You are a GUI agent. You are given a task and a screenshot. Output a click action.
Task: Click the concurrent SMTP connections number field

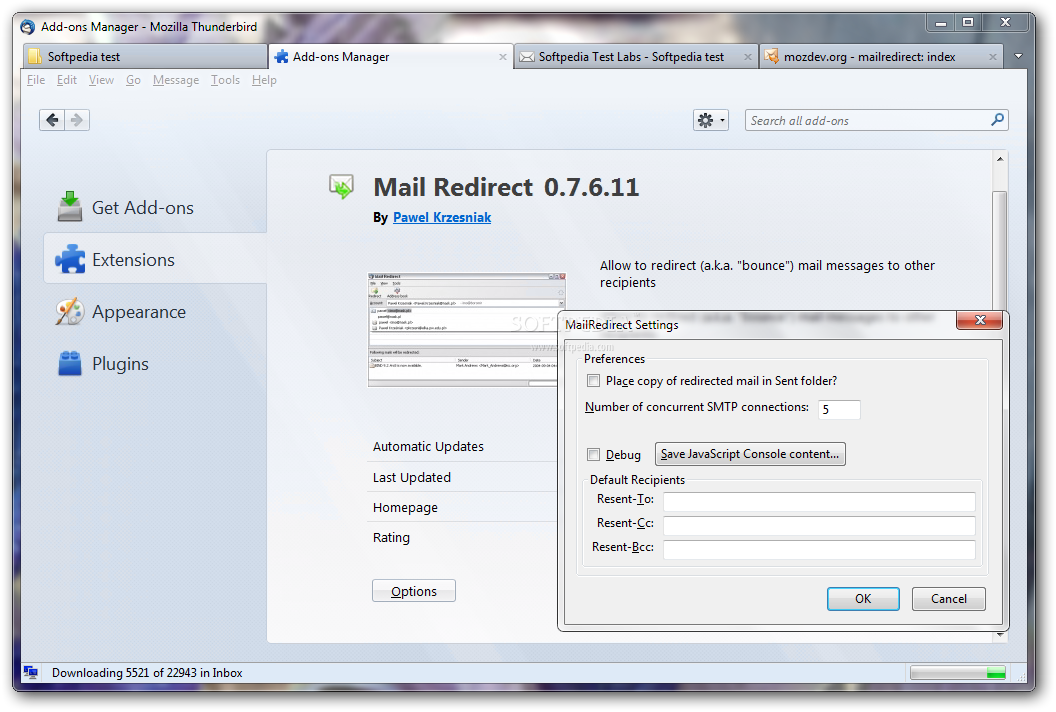click(x=839, y=410)
